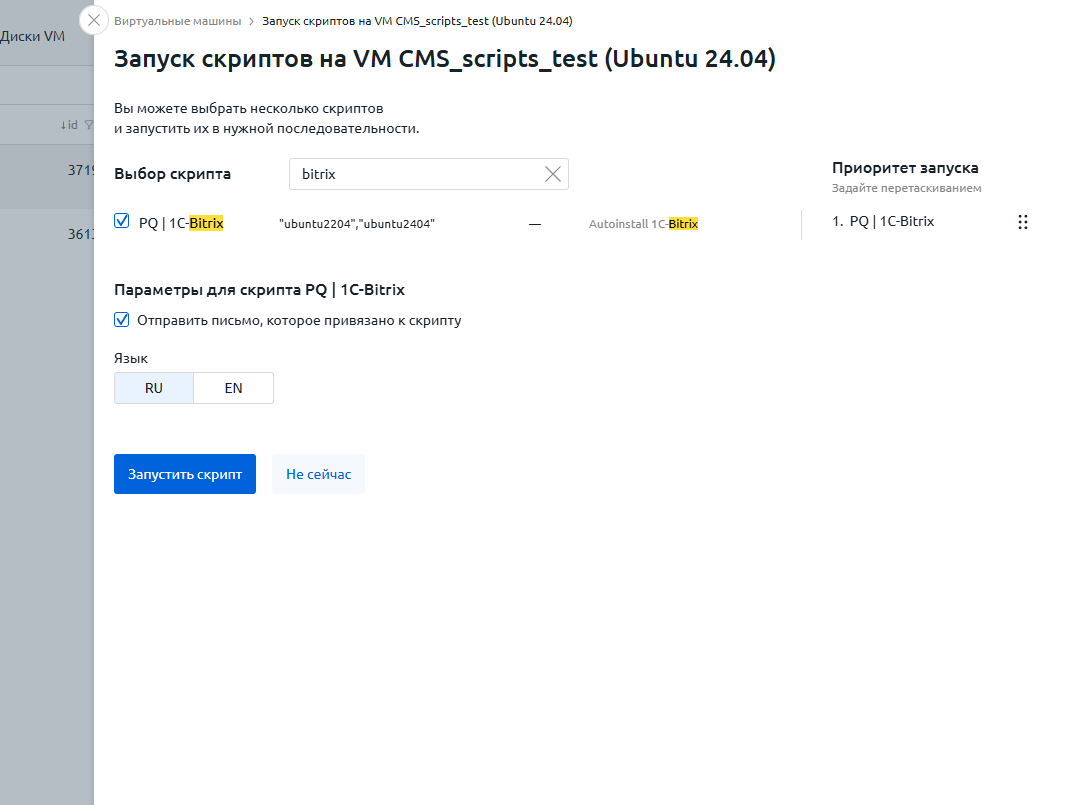Open the Диски VM tab behind the panel
The image size is (1089, 805).
point(33,36)
